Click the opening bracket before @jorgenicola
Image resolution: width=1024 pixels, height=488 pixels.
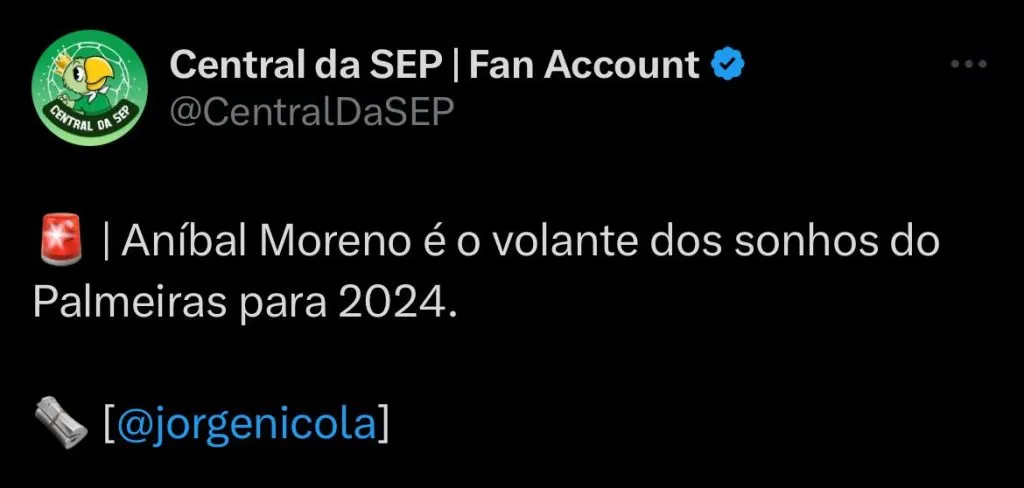(x=109, y=423)
